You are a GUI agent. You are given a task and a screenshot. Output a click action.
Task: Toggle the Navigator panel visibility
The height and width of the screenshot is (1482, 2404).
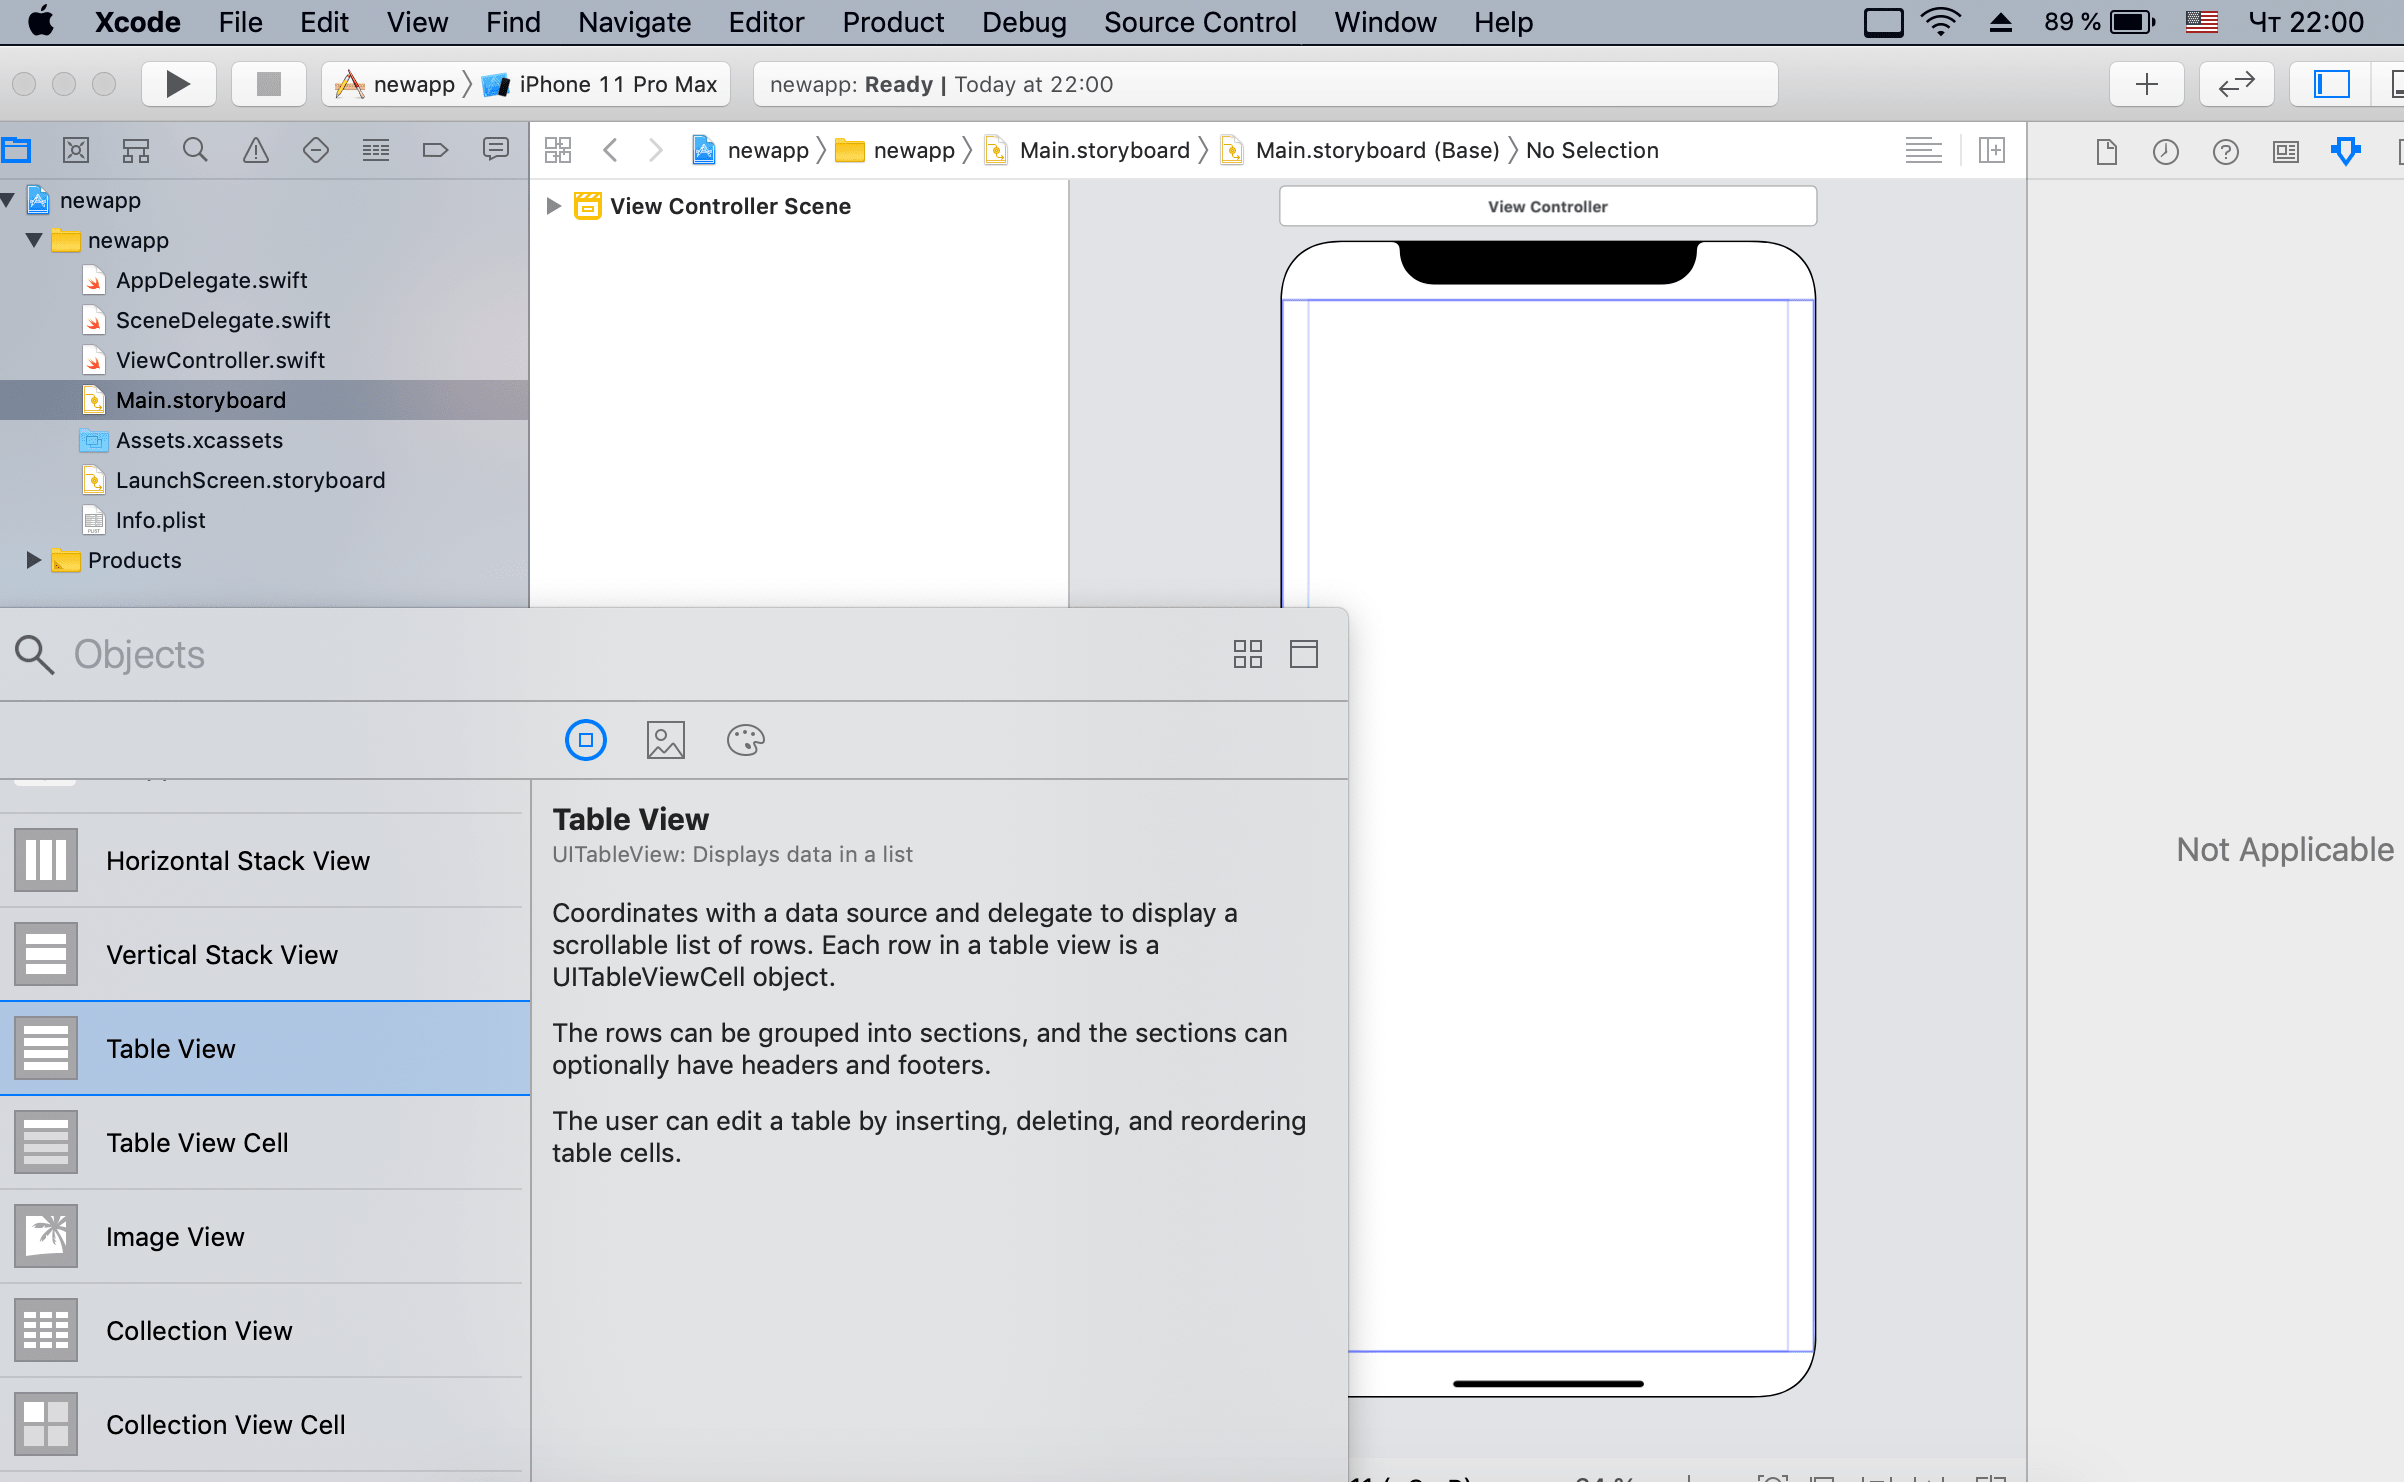pyautogui.click(x=2332, y=84)
